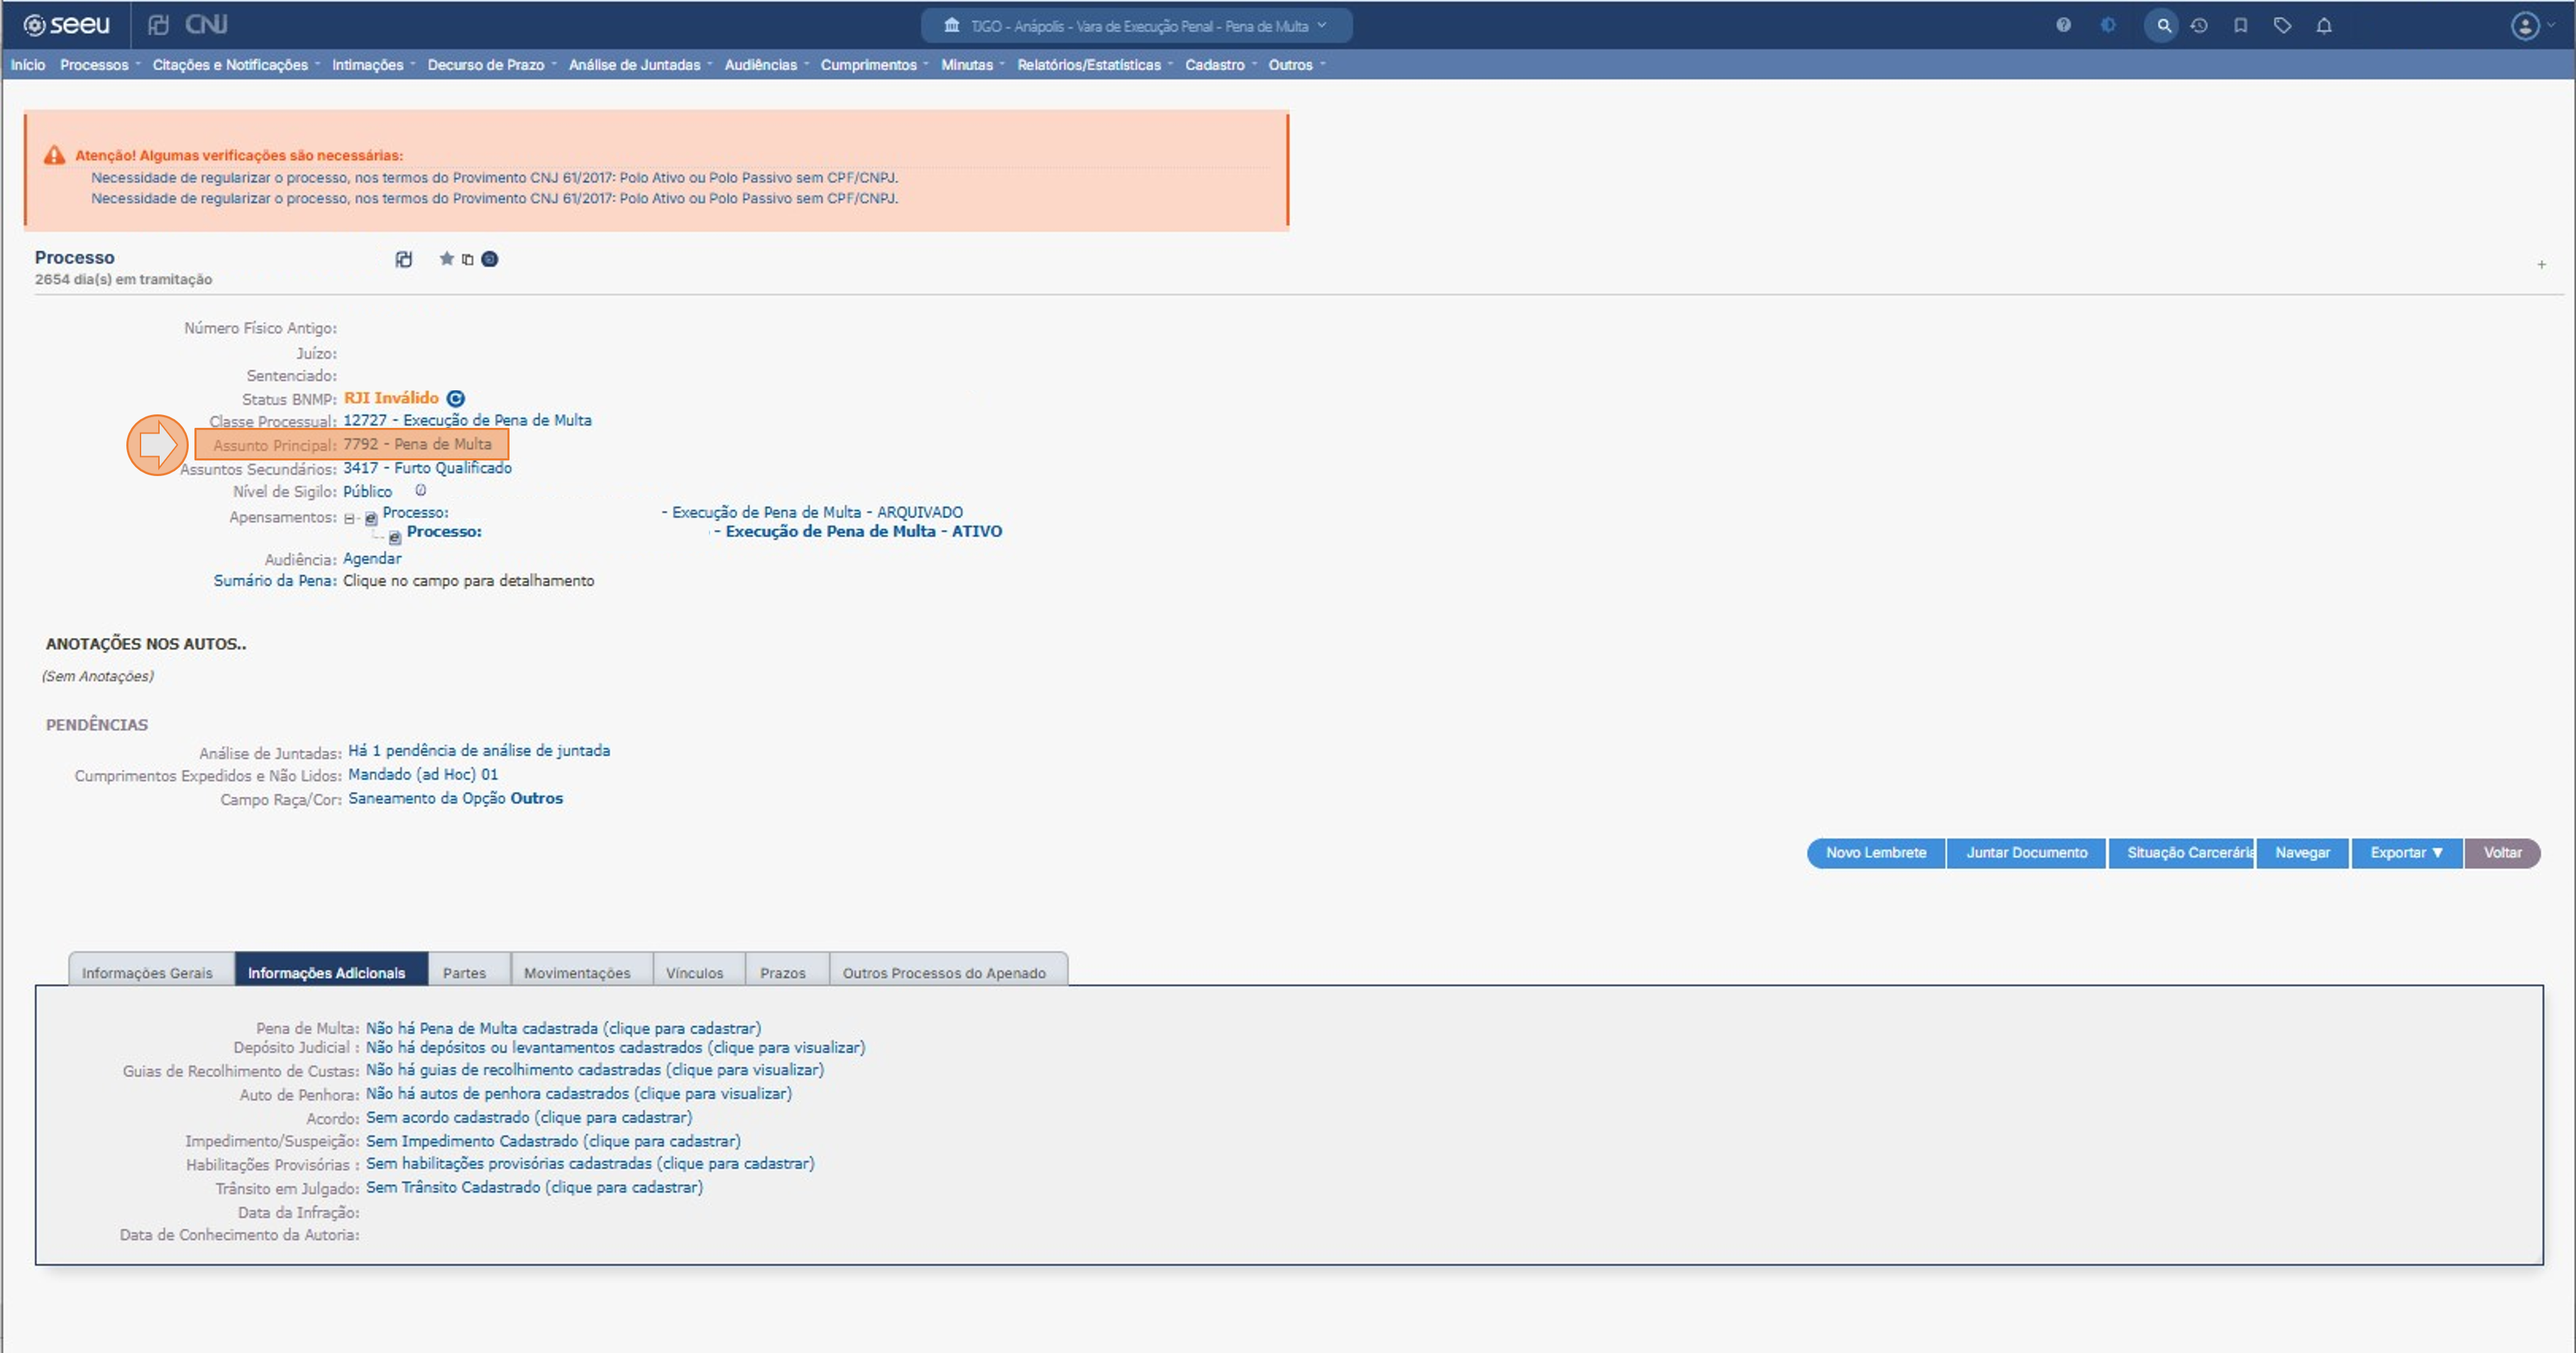
Task: Open the help question mark icon
Action: pos(2063,25)
